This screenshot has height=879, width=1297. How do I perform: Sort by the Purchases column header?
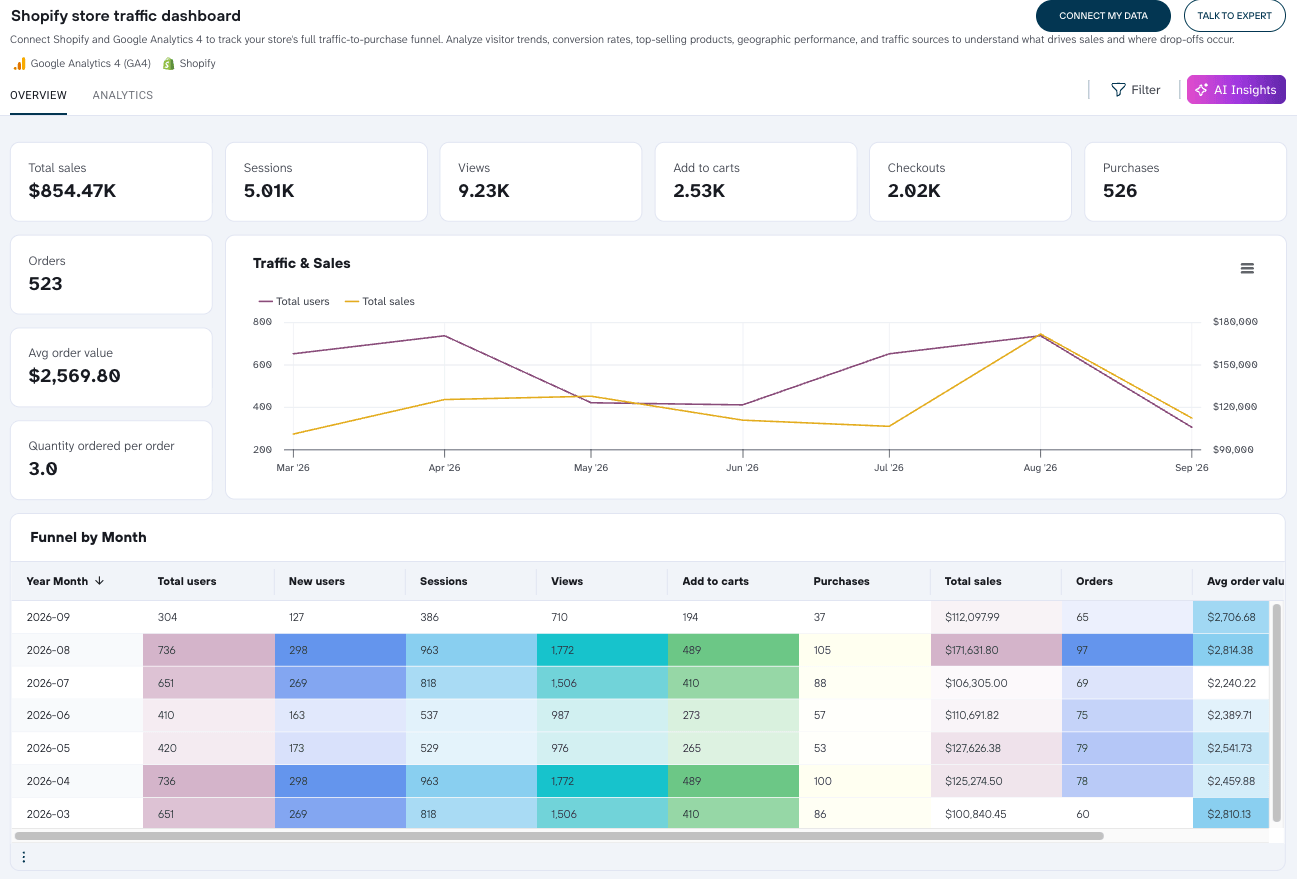point(864,581)
